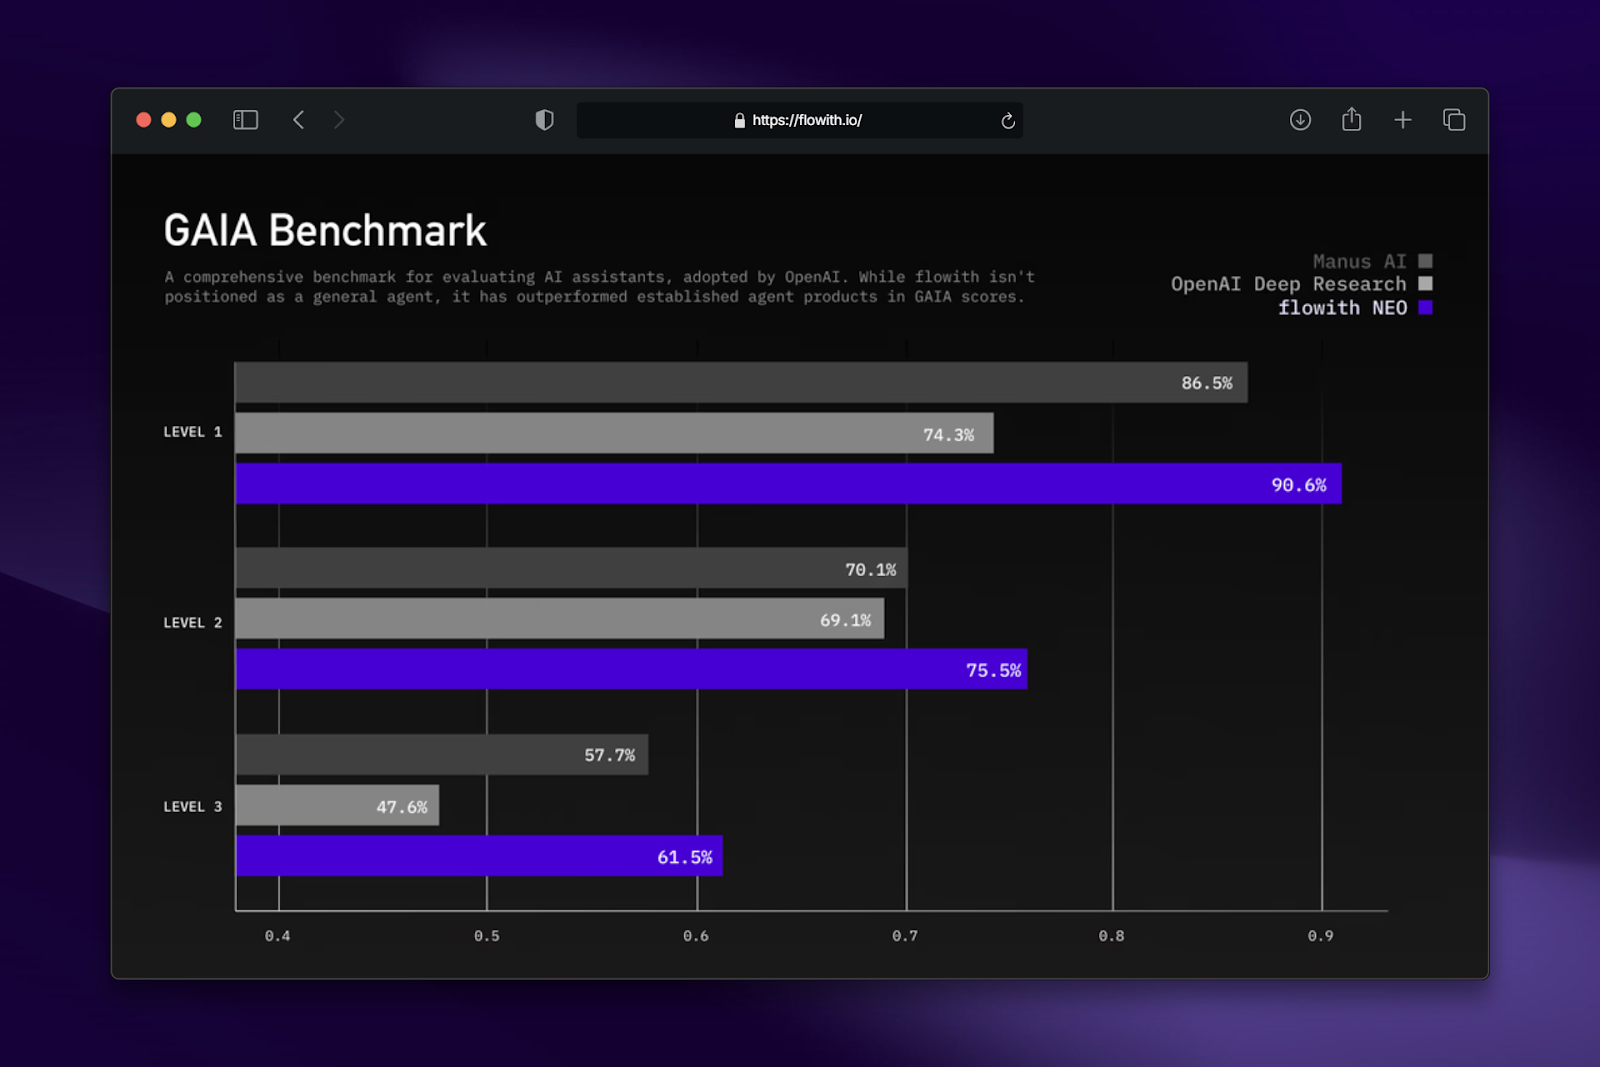The image size is (1600, 1067).
Task: Click the LEVEL 2 axis label
Action: click(193, 623)
